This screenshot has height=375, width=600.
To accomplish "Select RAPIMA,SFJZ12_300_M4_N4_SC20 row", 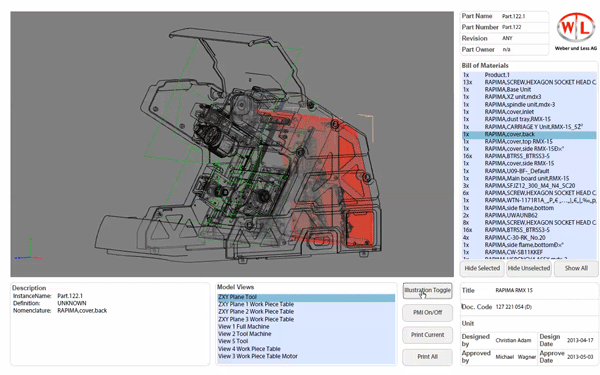I will (529, 186).
